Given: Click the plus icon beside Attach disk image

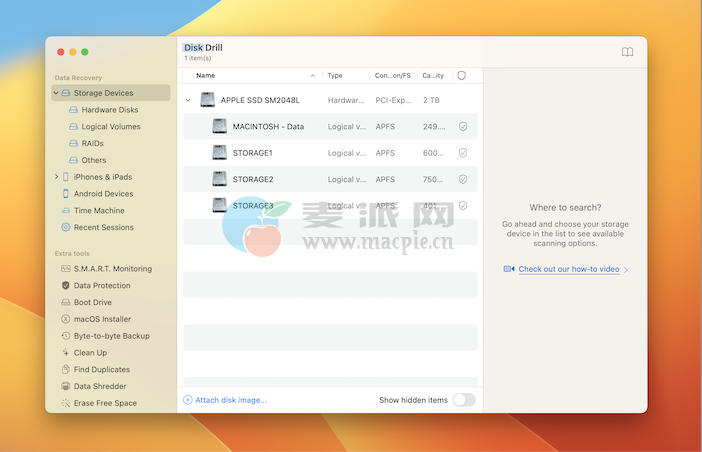Looking at the screenshot, I should (x=188, y=400).
